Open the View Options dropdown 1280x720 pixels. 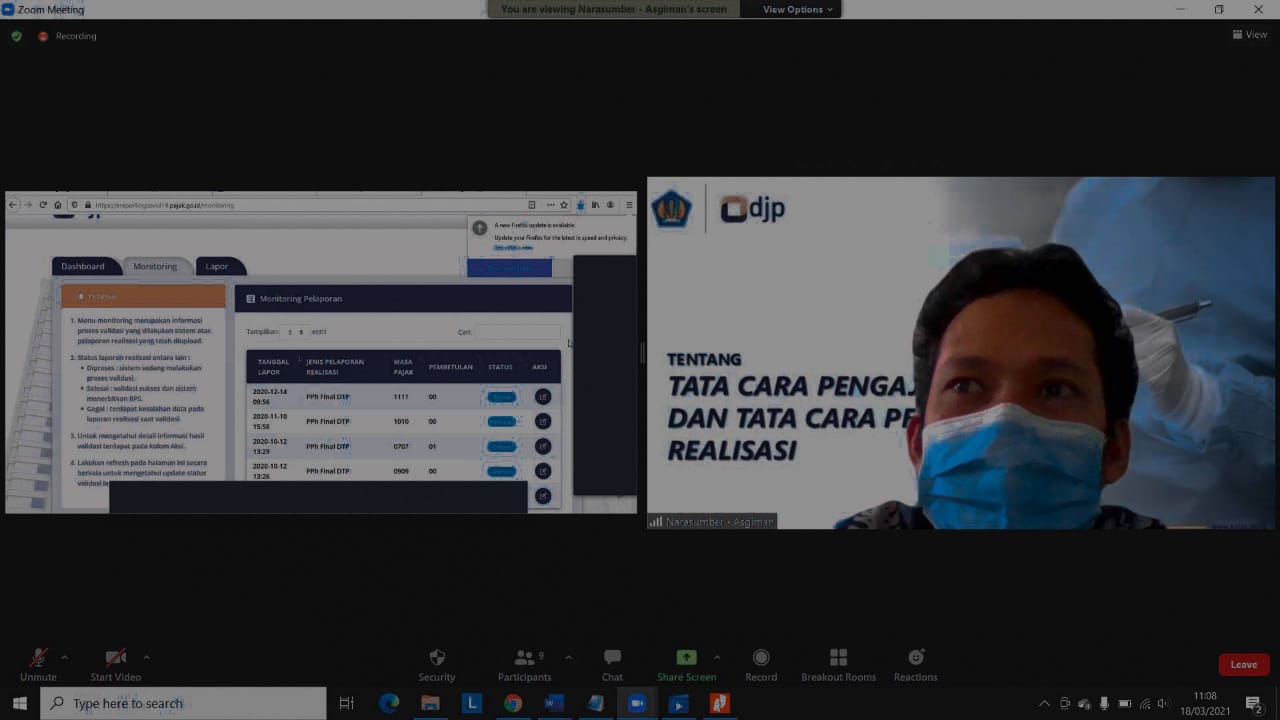[x=797, y=9]
